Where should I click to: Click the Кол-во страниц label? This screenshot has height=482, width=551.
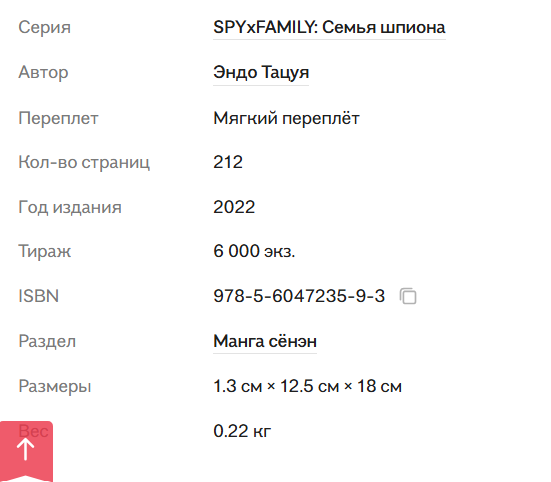[x=84, y=162]
